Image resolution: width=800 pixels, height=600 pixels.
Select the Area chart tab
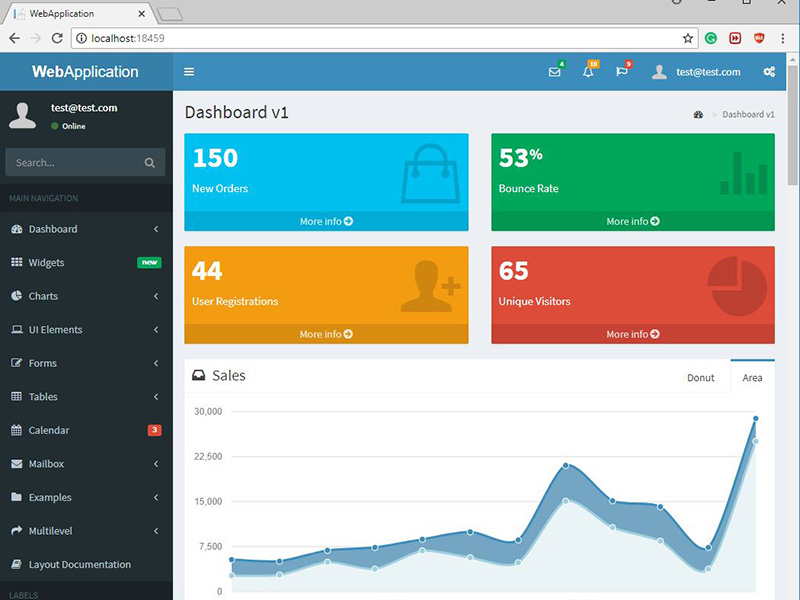[752, 378]
